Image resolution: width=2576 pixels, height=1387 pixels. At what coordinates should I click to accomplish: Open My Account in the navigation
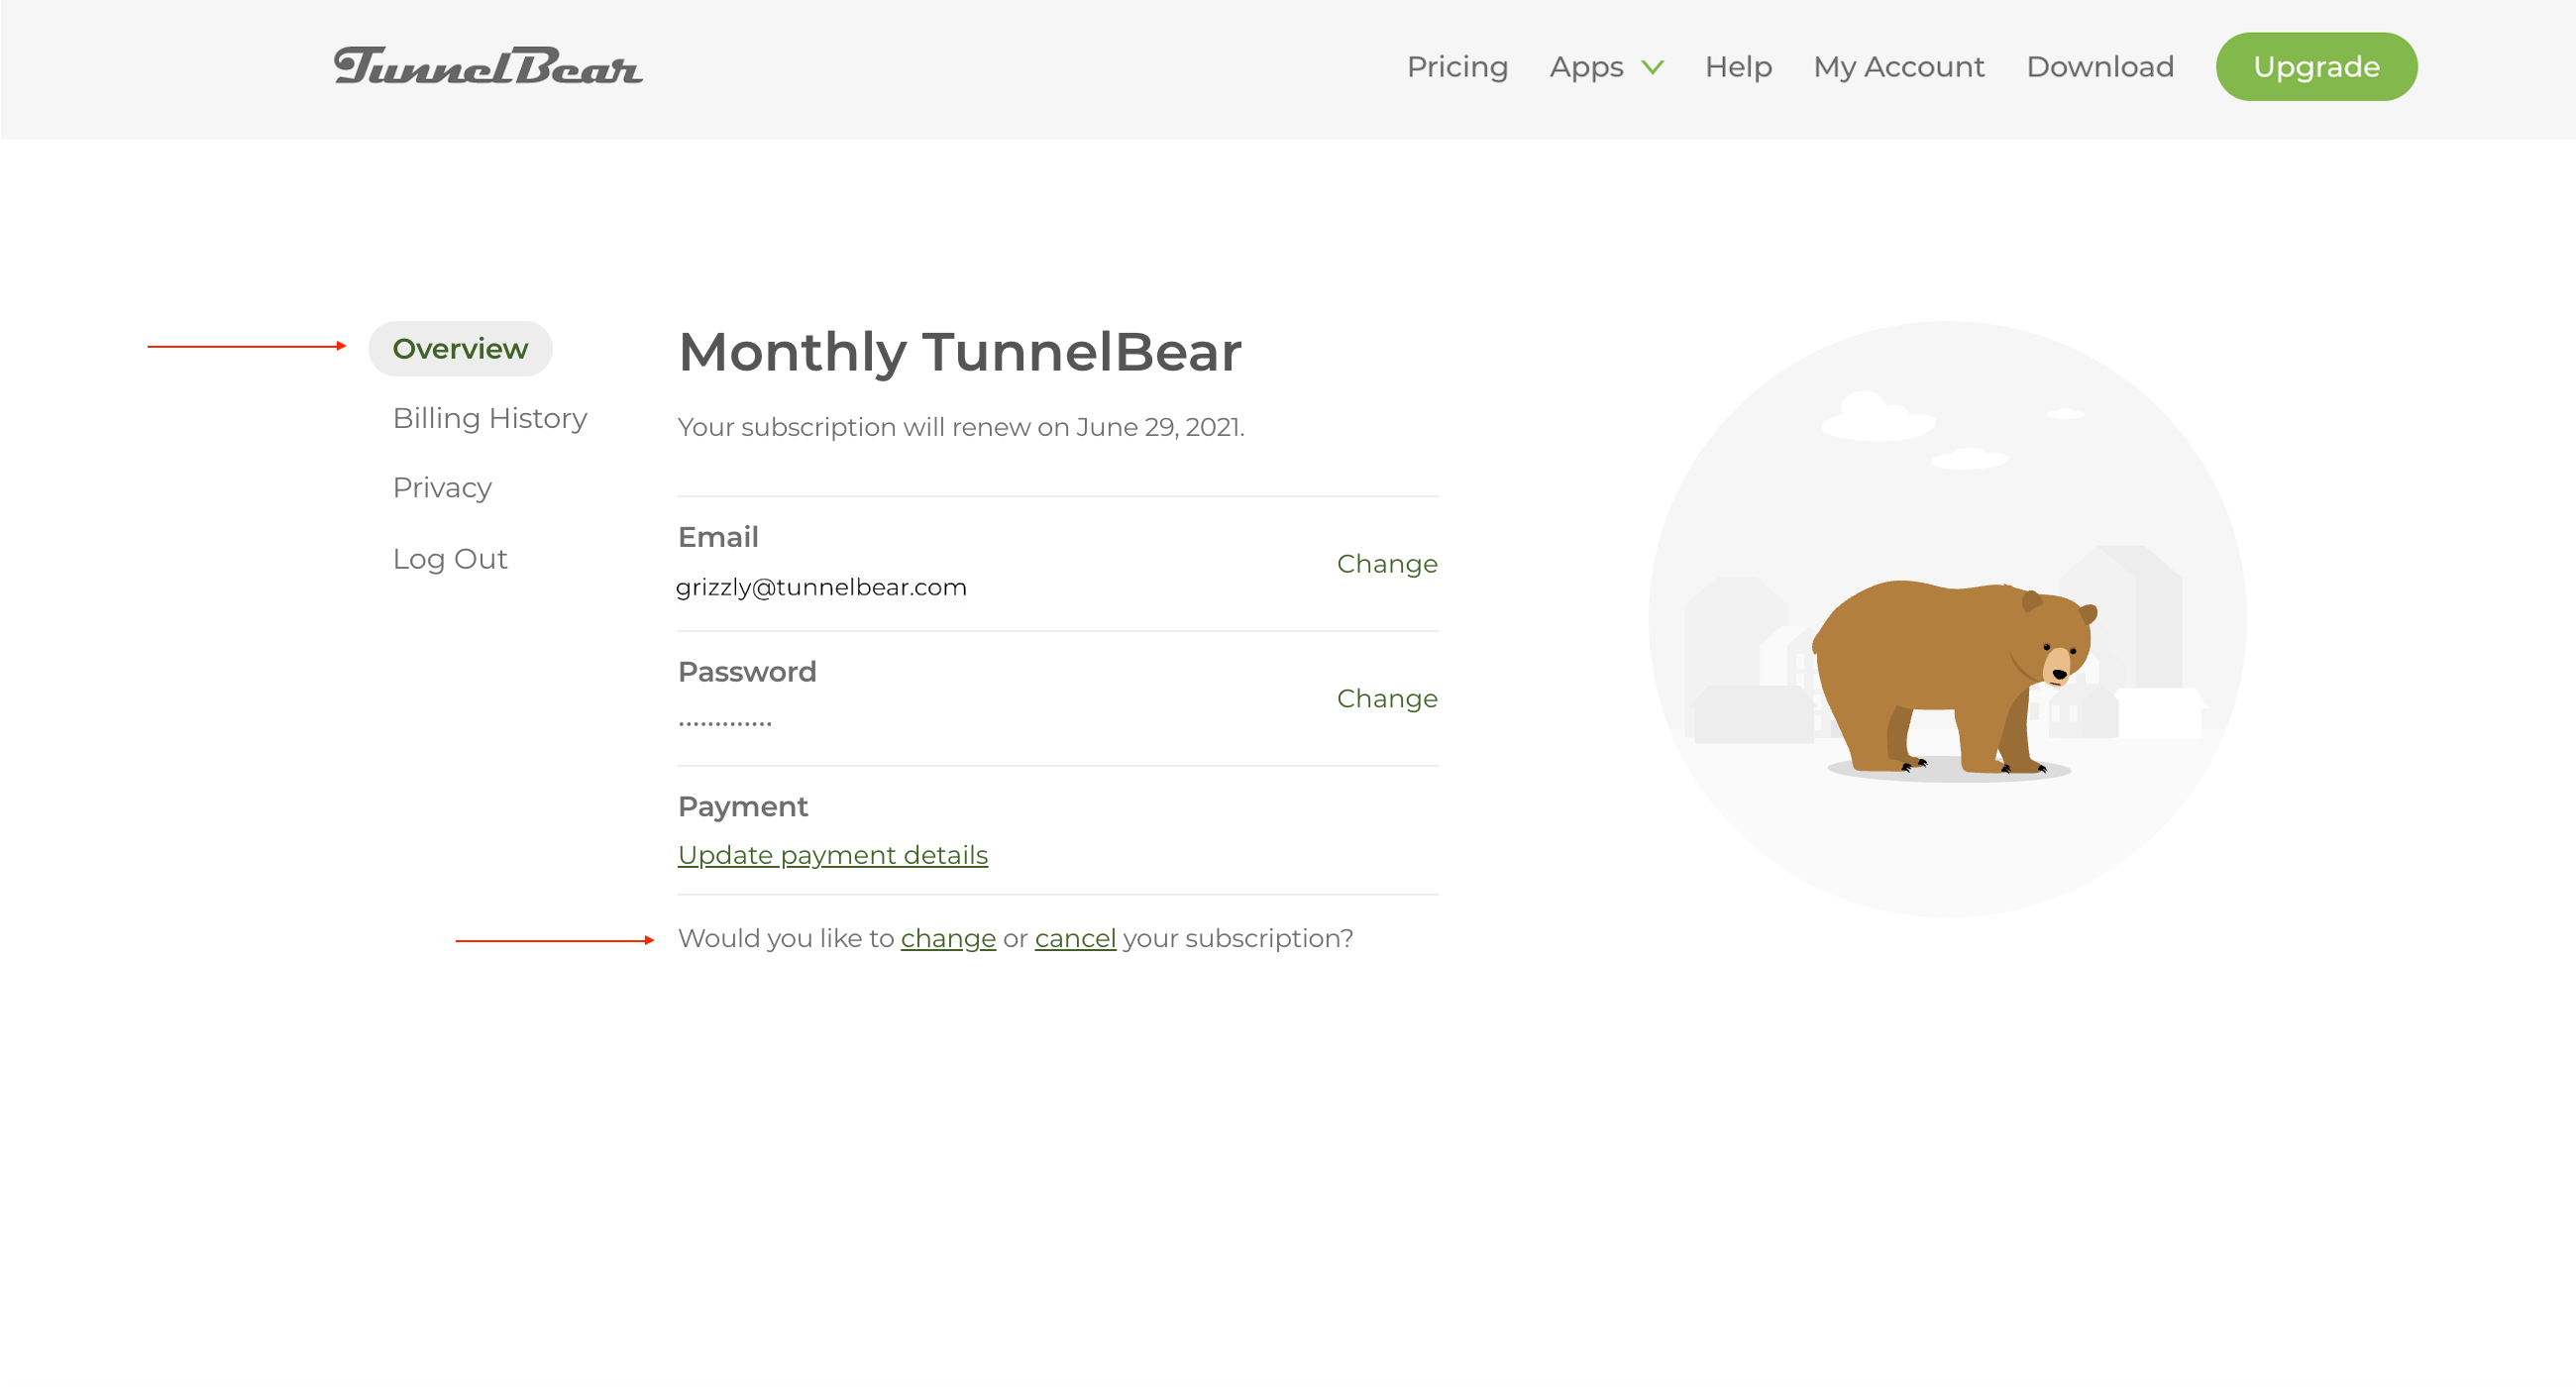point(1898,67)
